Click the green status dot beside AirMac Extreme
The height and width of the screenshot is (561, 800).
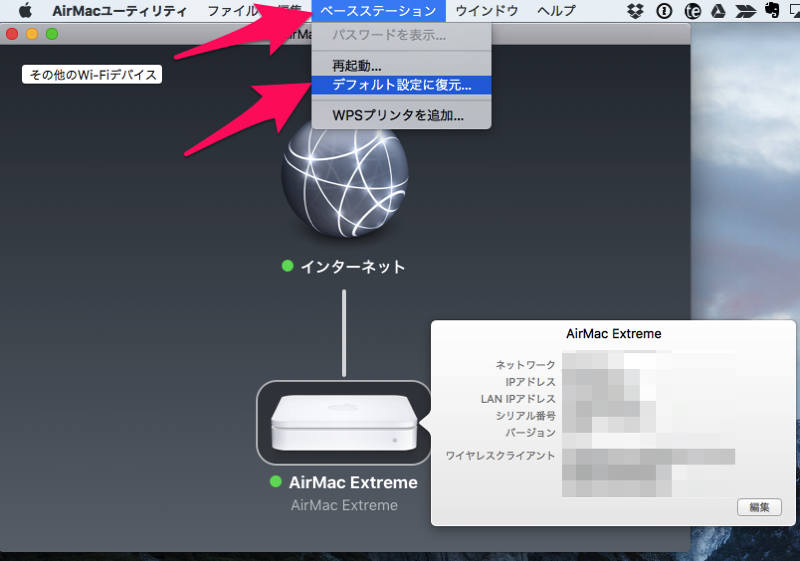tap(276, 481)
